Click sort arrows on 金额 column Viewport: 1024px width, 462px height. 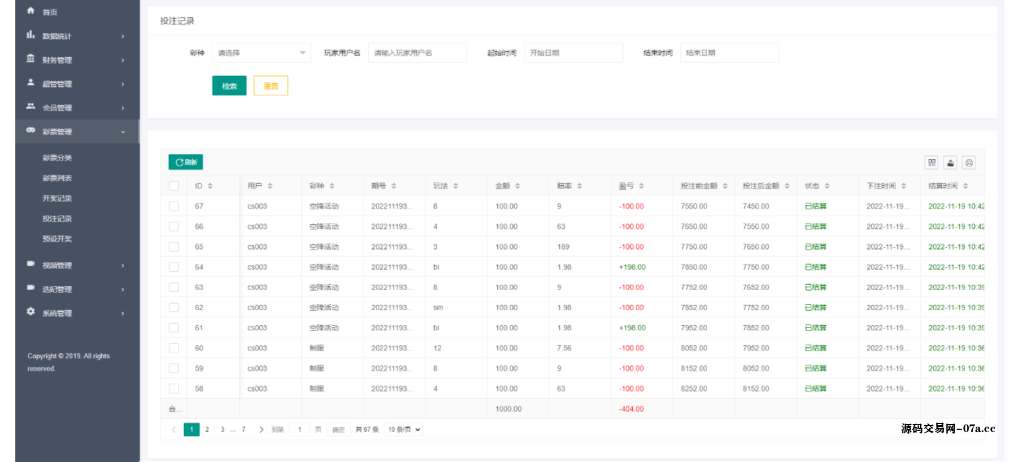(518, 186)
